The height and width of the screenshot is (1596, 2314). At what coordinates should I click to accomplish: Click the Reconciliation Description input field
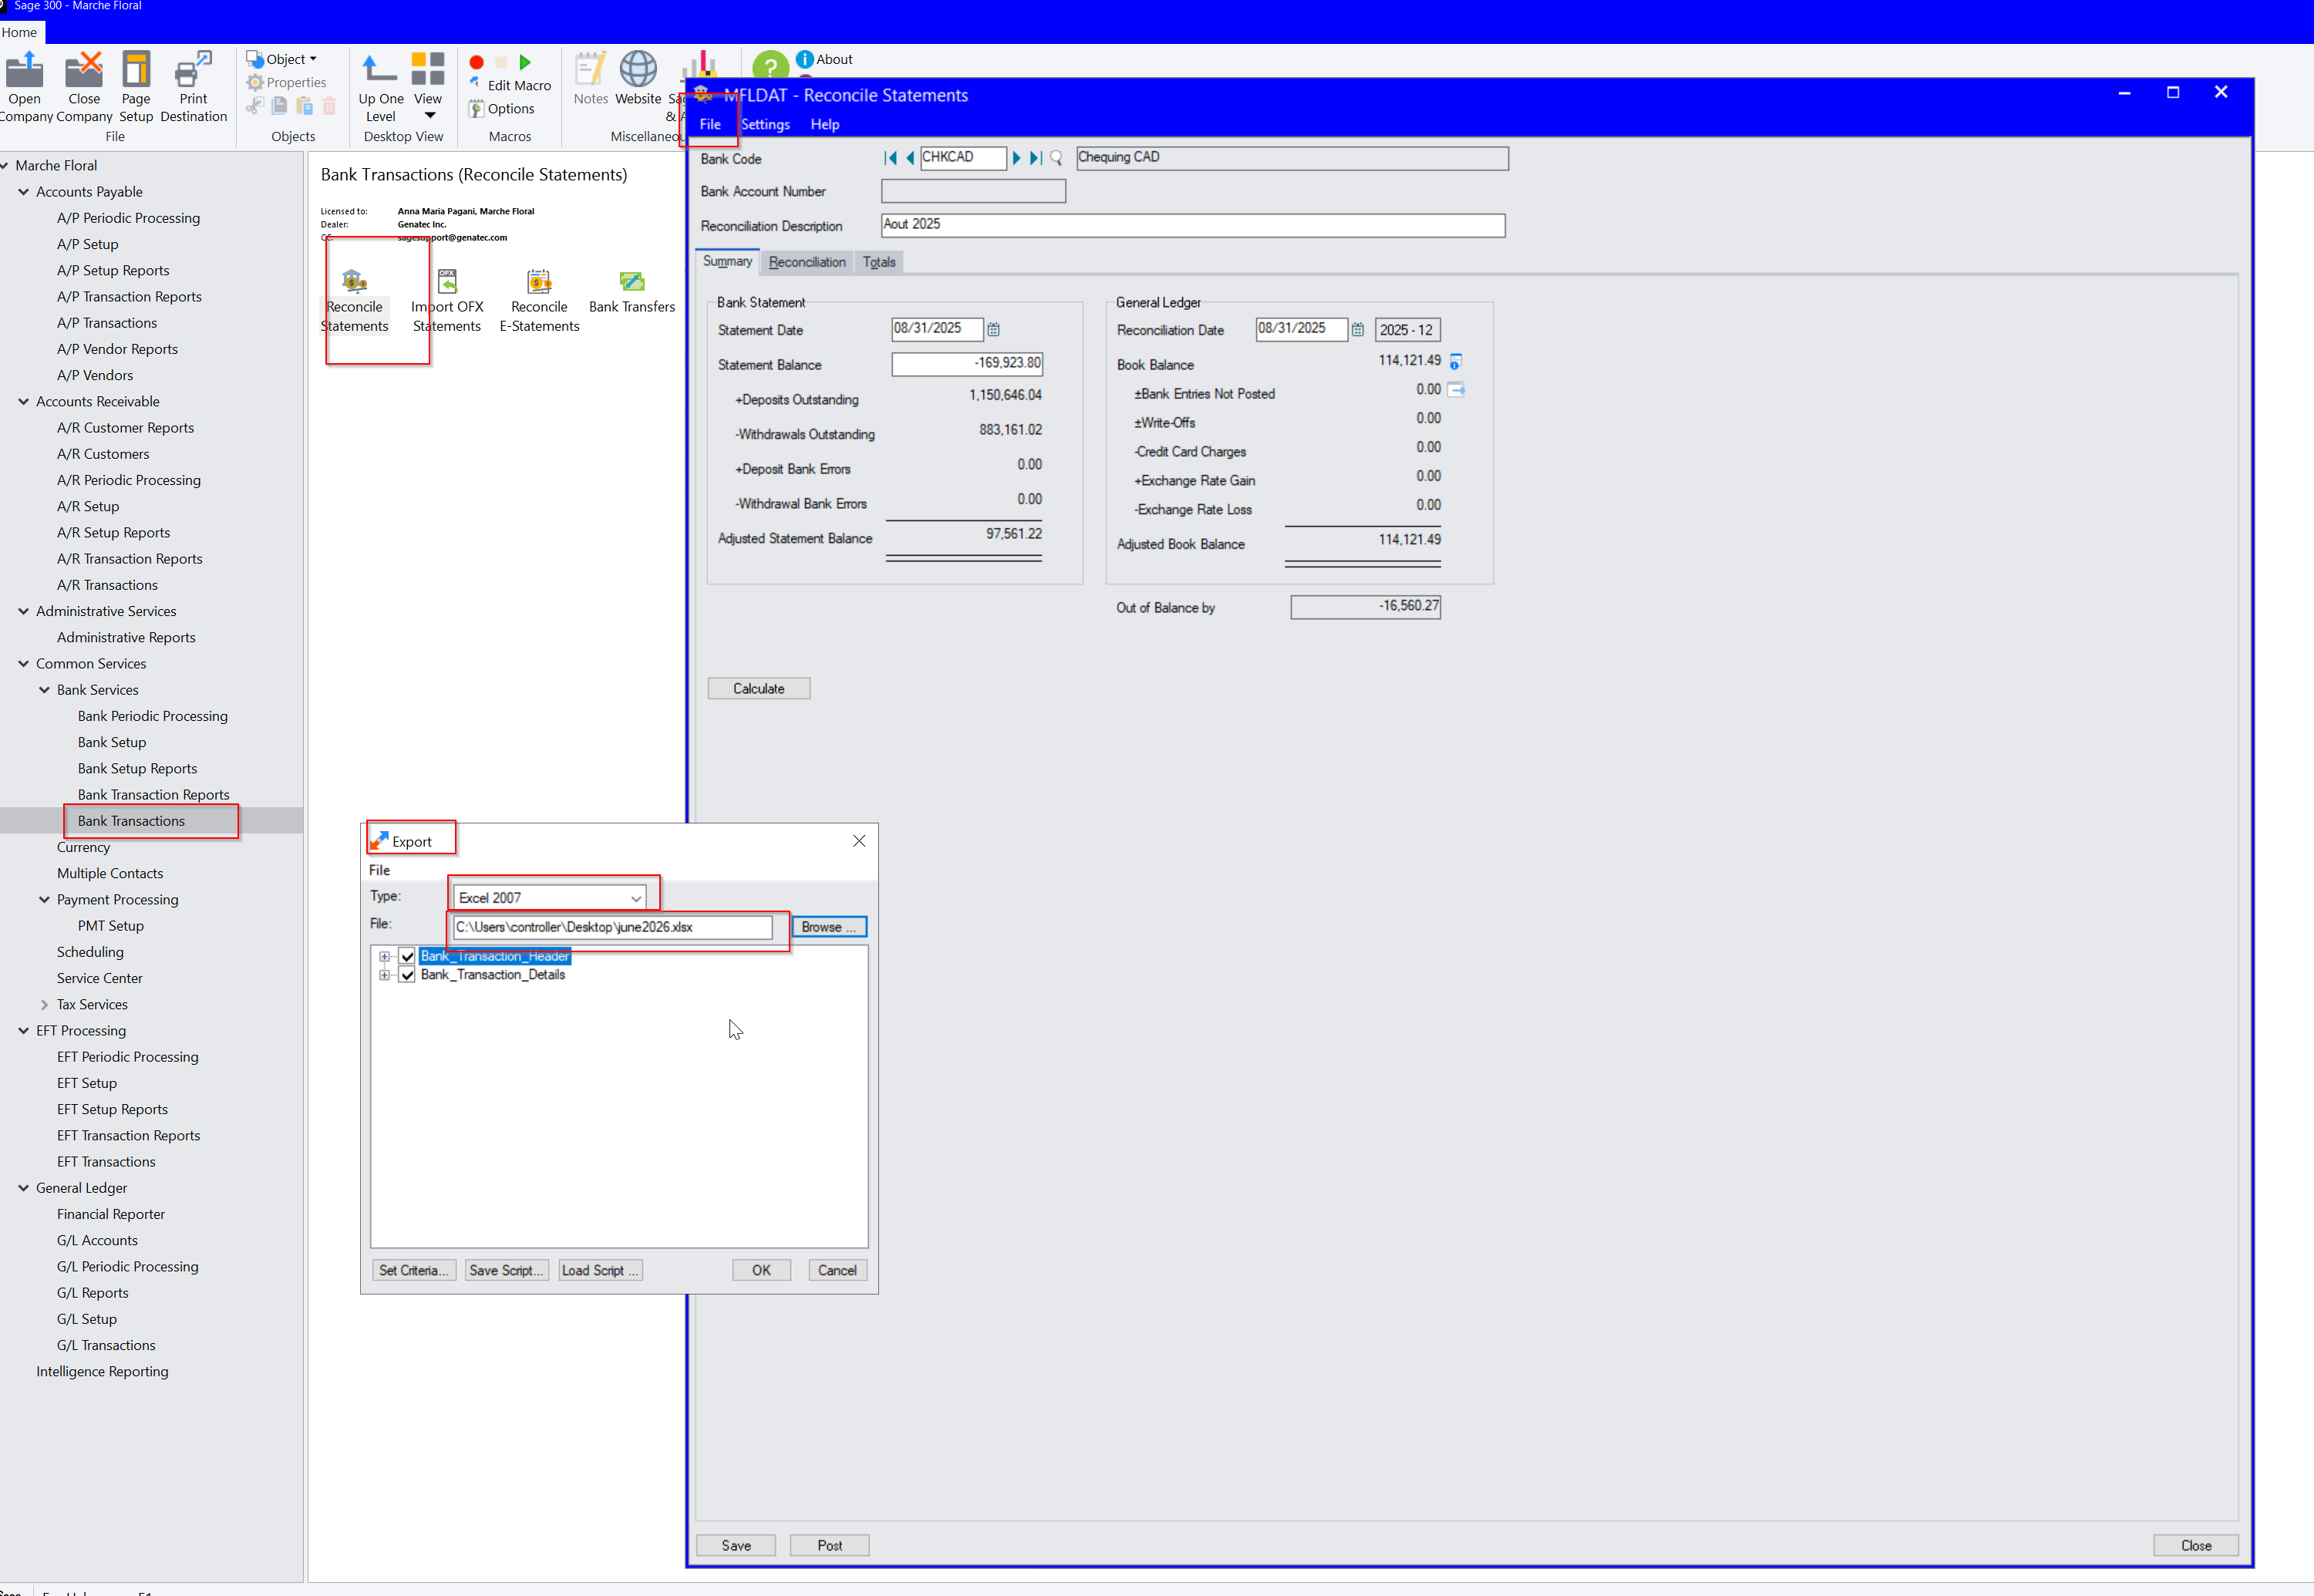(x=1192, y=225)
